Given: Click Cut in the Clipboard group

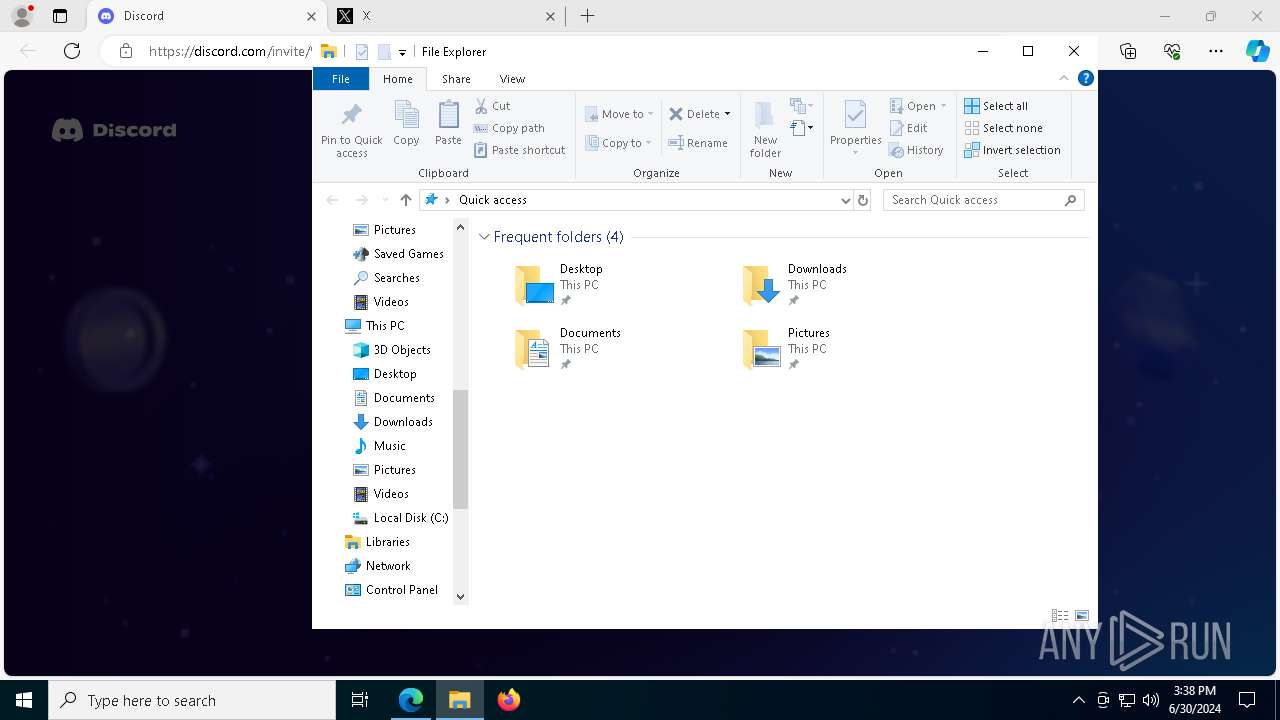Looking at the screenshot, I should (x=492, y=106).
